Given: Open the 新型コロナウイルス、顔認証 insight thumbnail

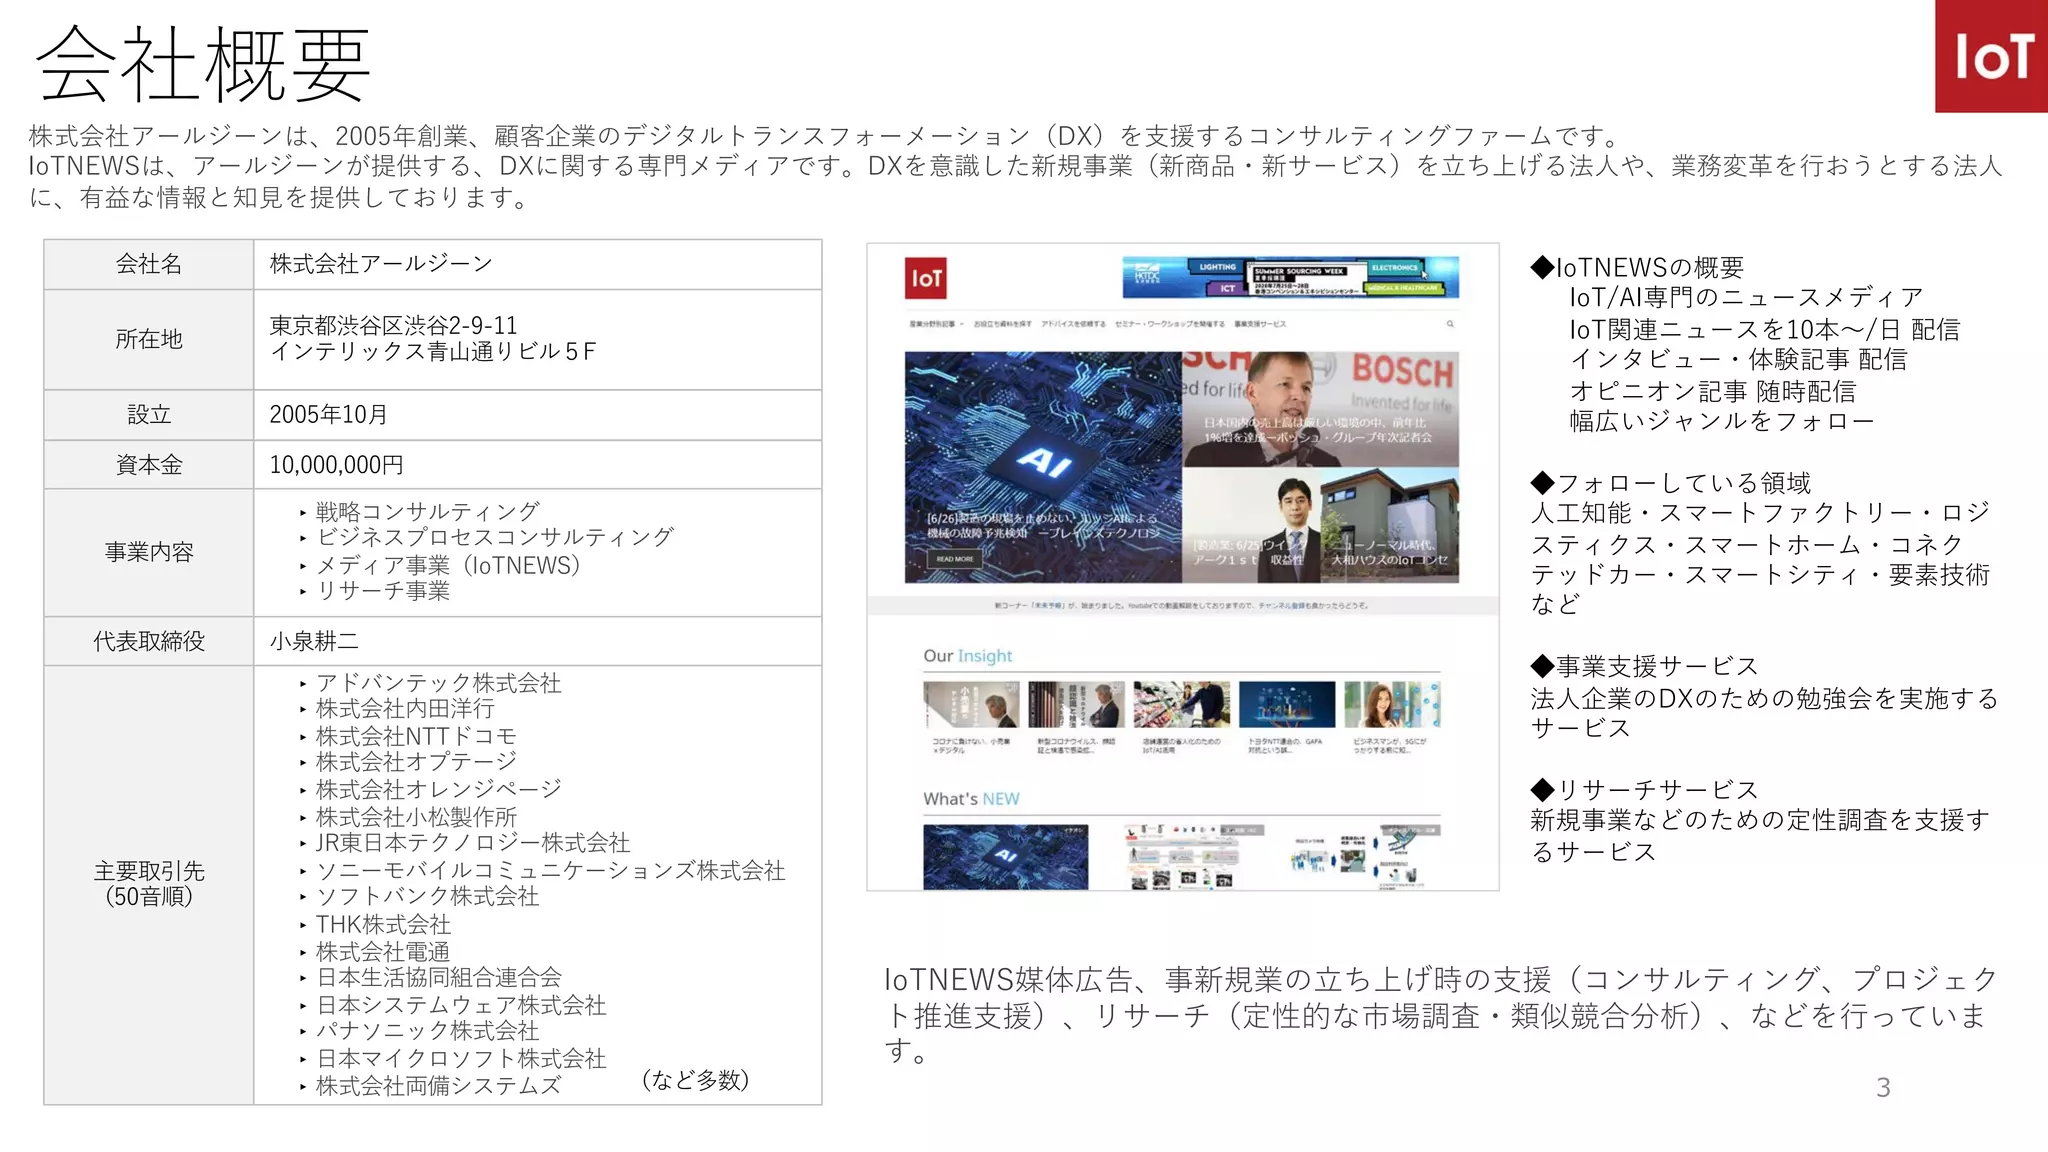Looking at the screenshot, I should [1076, 705].
